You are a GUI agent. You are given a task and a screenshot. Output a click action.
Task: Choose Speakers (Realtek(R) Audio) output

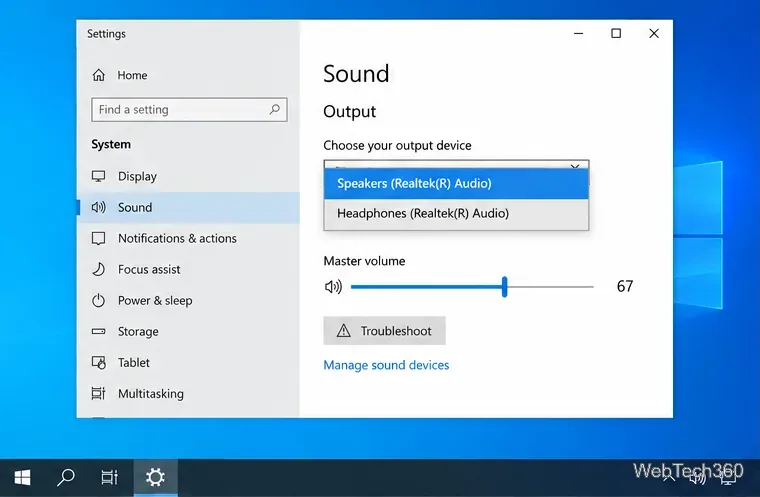coord(456,184)
